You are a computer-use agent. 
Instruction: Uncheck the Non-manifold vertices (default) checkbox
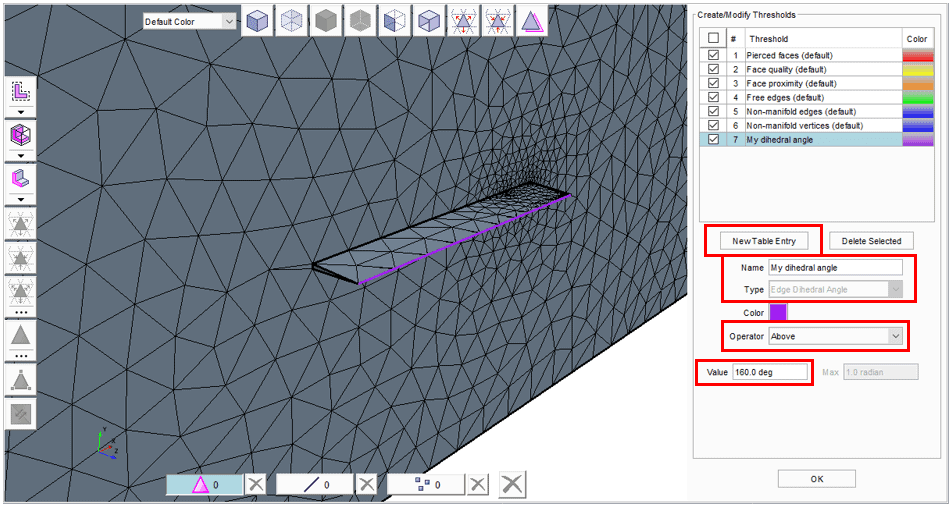tap(713, 125)
